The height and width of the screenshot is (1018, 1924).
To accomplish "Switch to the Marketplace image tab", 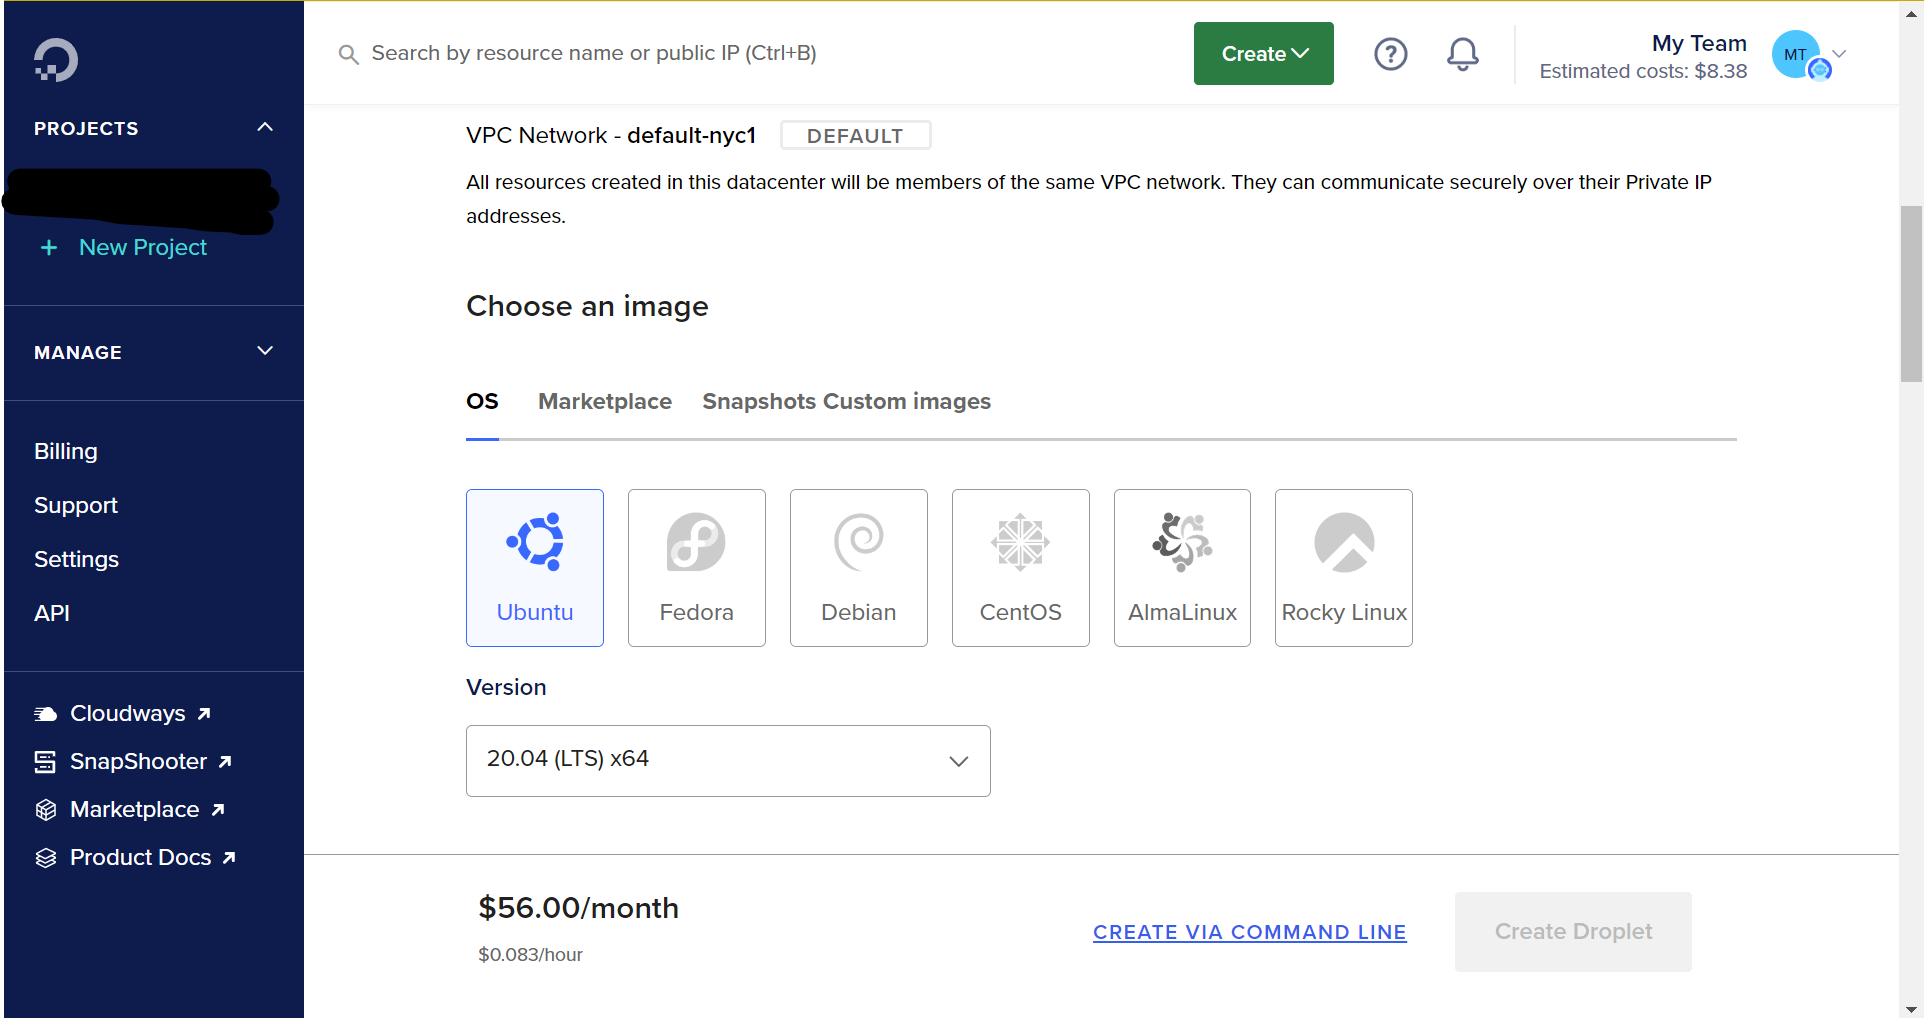I will 605,402.
